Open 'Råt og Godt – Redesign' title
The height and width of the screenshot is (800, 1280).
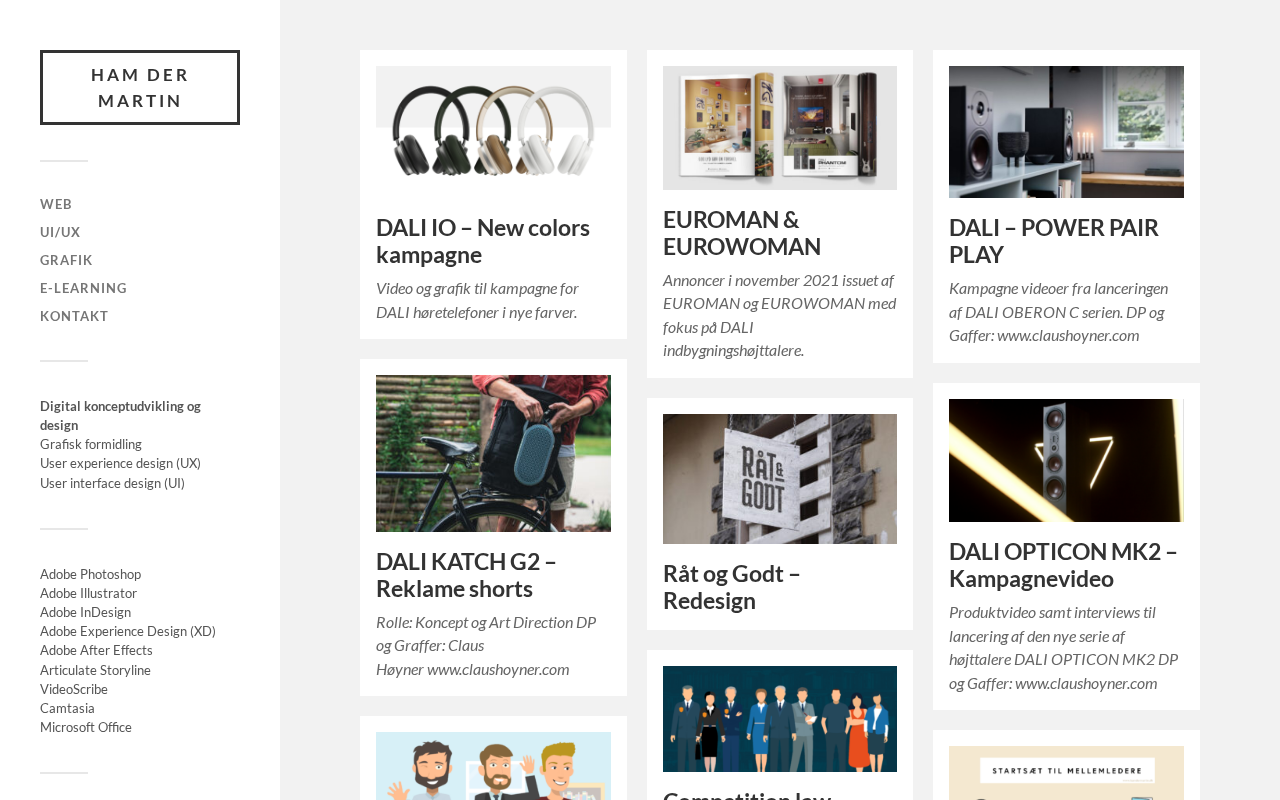[732, 587]
